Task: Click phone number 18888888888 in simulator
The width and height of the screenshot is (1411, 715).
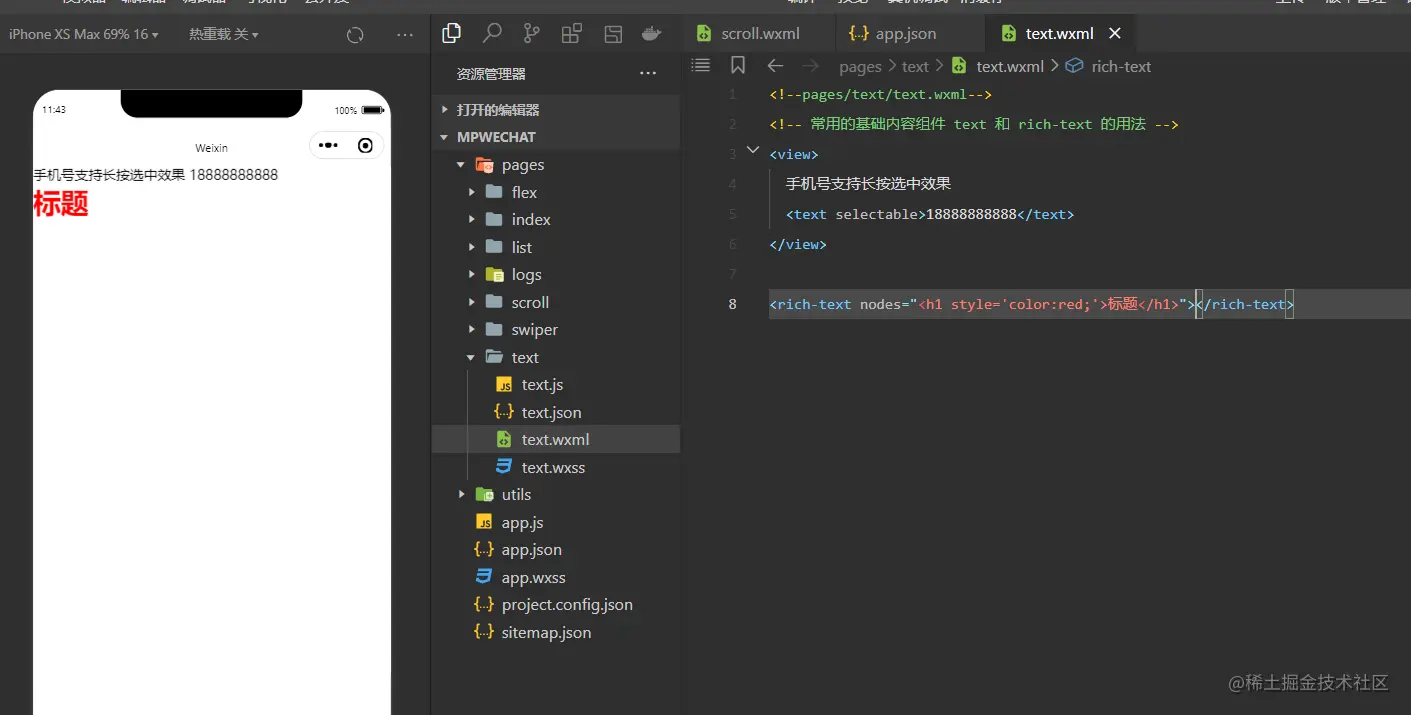Action: (x=233, y=175)
